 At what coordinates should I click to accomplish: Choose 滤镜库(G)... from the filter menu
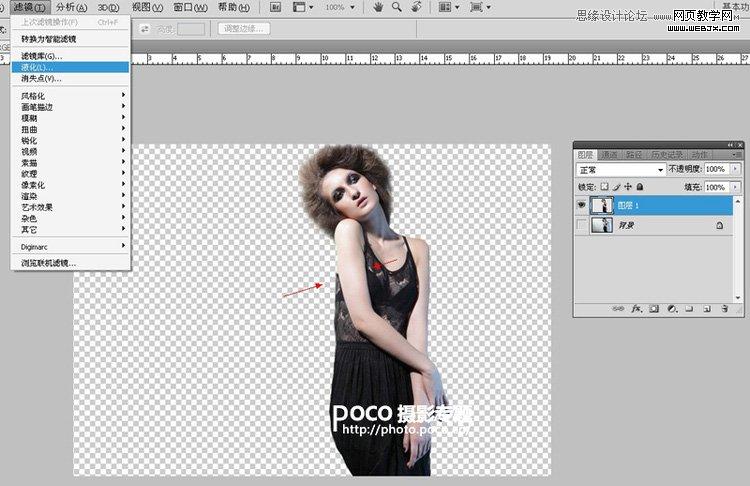pos(71,56)
